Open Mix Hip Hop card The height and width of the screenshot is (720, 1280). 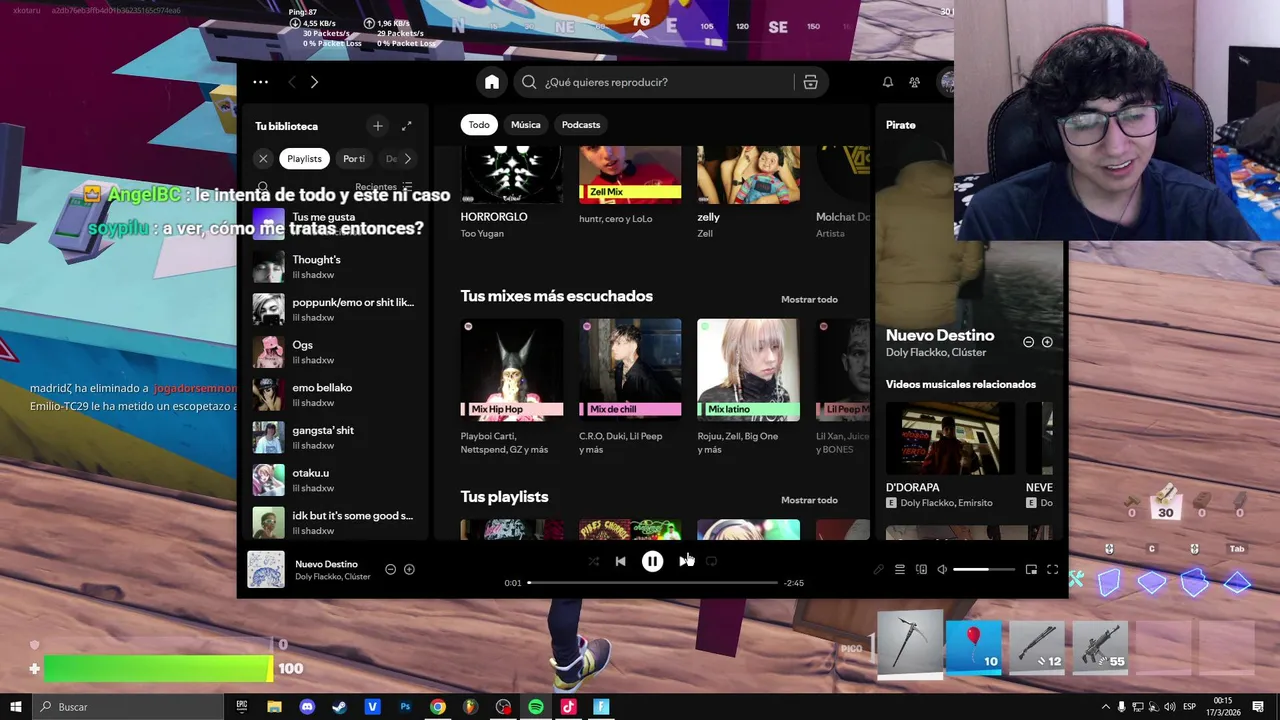[512, 387]
